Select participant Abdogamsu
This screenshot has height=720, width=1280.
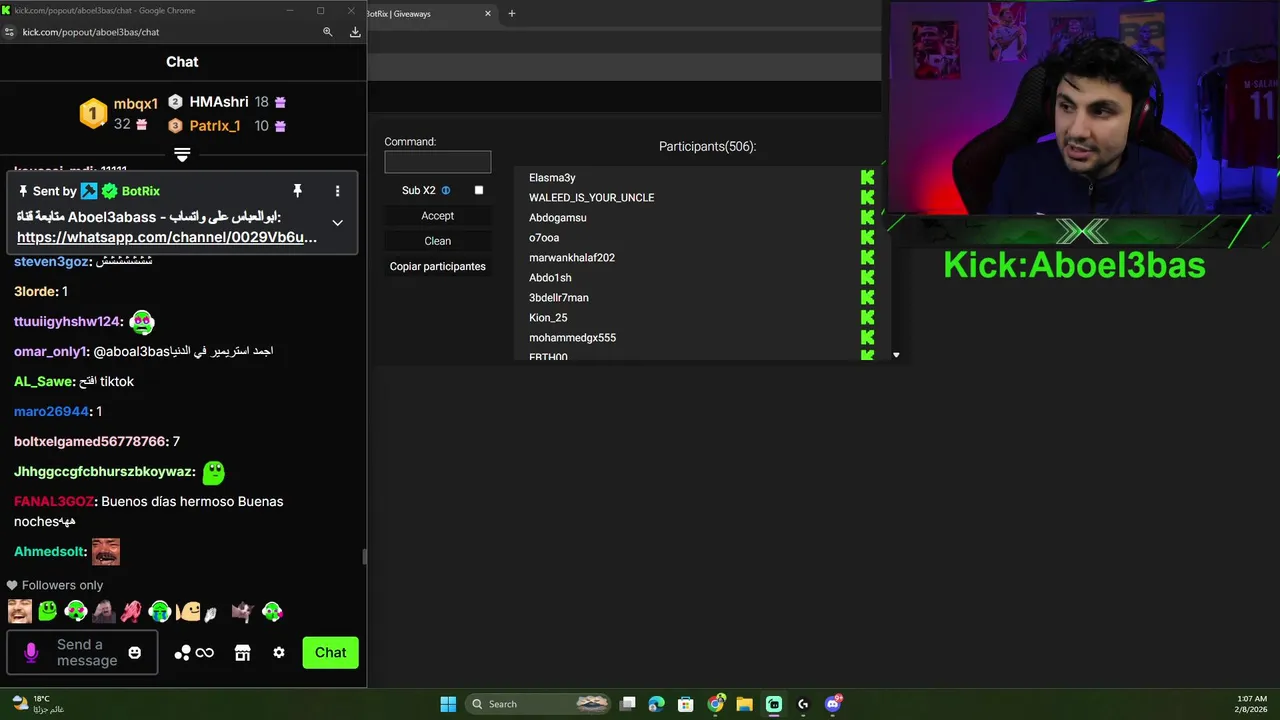[x=558, y=218]
